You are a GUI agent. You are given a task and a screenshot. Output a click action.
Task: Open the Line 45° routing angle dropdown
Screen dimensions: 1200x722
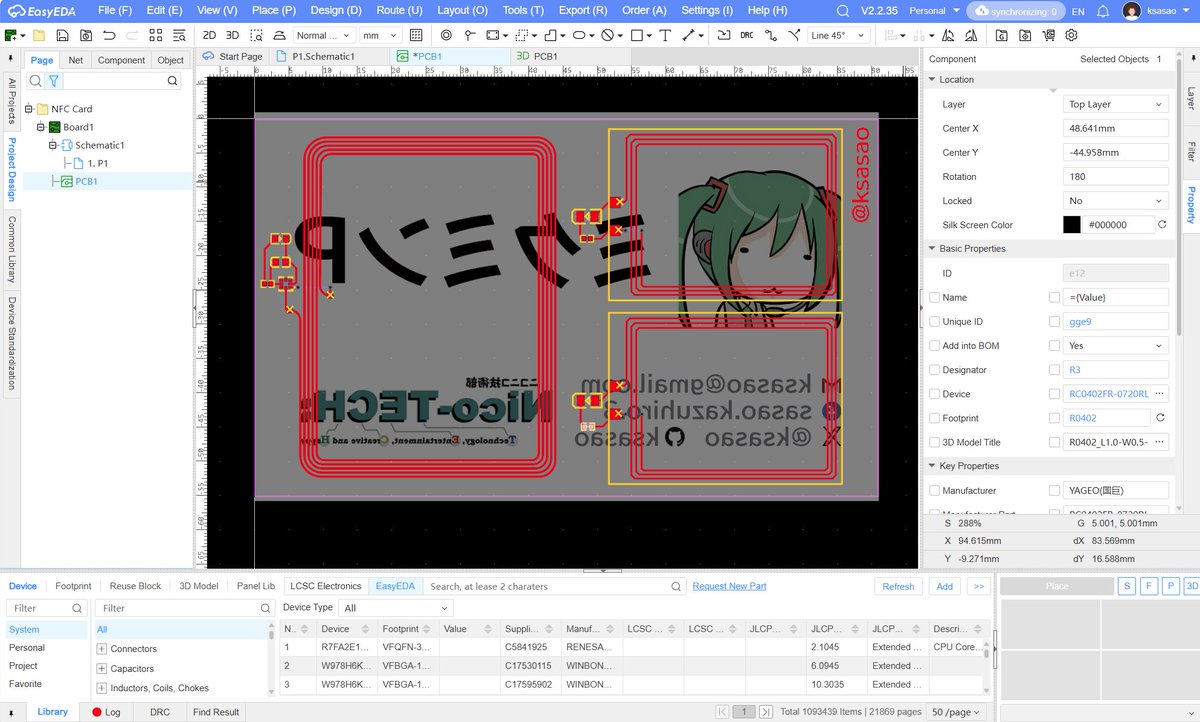838,35
